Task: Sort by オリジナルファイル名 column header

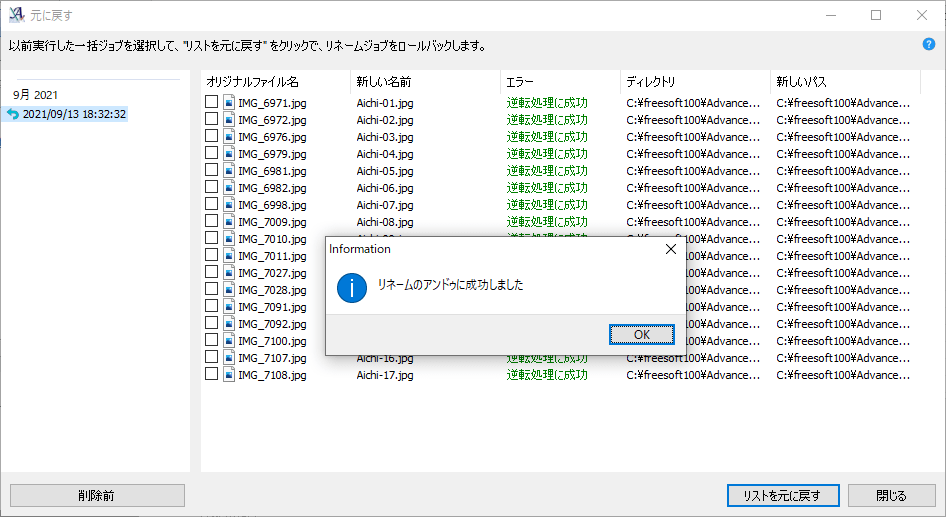Action: [x=276, y=81]
